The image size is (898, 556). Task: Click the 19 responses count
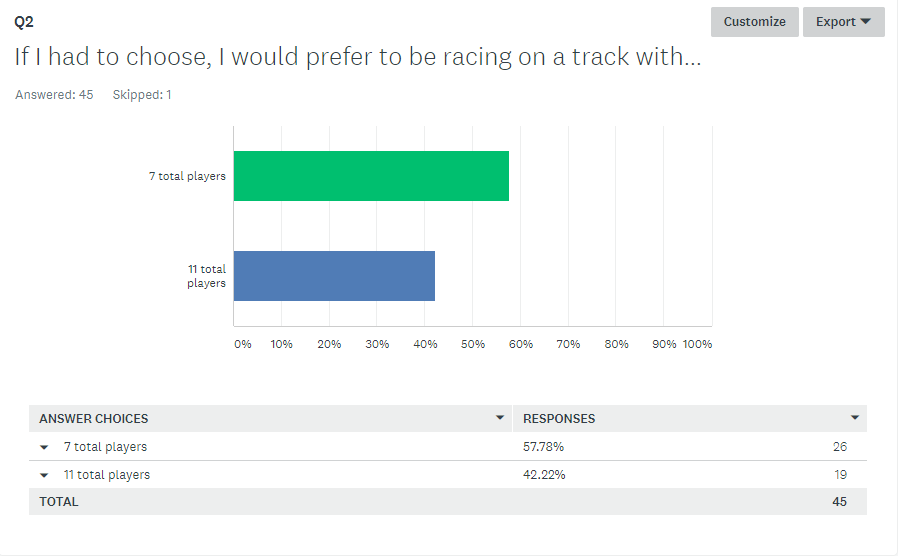[840, 475]
